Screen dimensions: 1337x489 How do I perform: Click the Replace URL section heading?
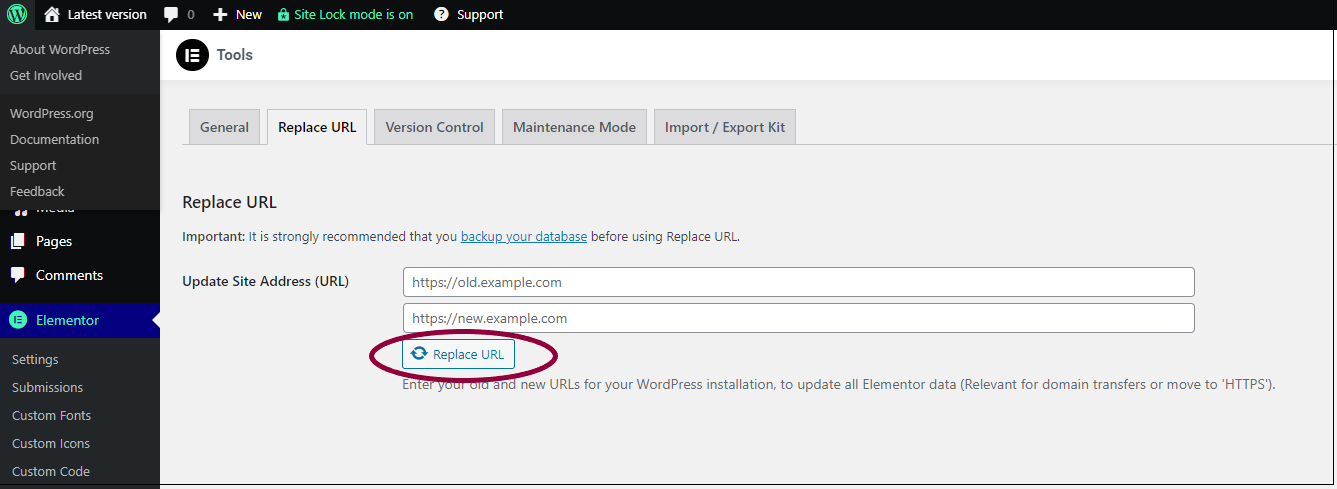[x=229, y=202]
